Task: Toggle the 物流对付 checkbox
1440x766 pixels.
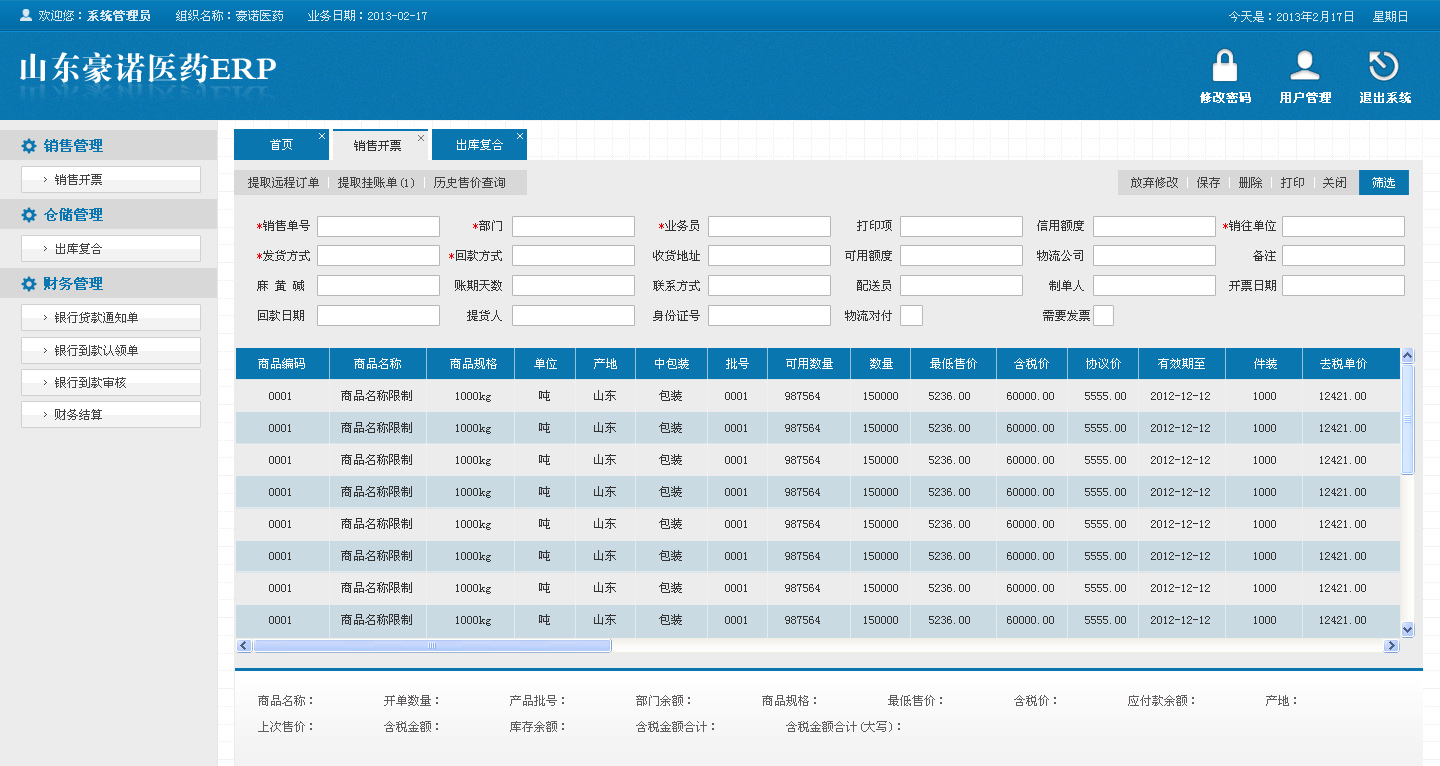Action: pyautogui.click(x=911, y=316)
